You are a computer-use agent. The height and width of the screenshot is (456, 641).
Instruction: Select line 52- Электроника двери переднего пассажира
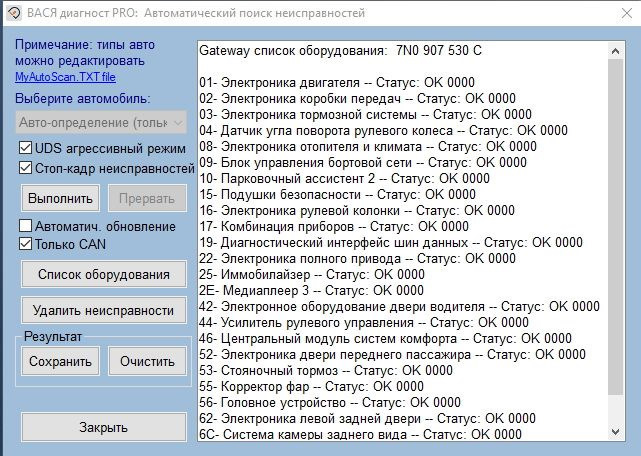click(x=392, y=355)
